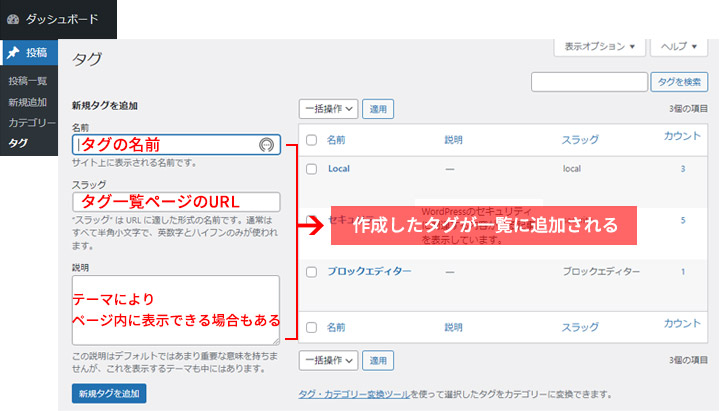Sort by カウント column header
The image size is (720, 411).
[x=682, y=136]
